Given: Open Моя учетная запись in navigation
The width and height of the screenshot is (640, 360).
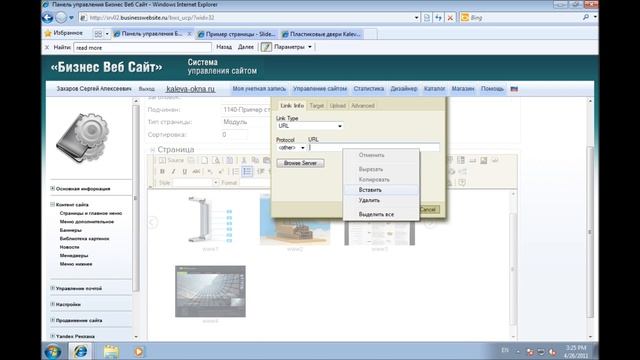Looking at the screenshot, I should click(x=259, y=89).
